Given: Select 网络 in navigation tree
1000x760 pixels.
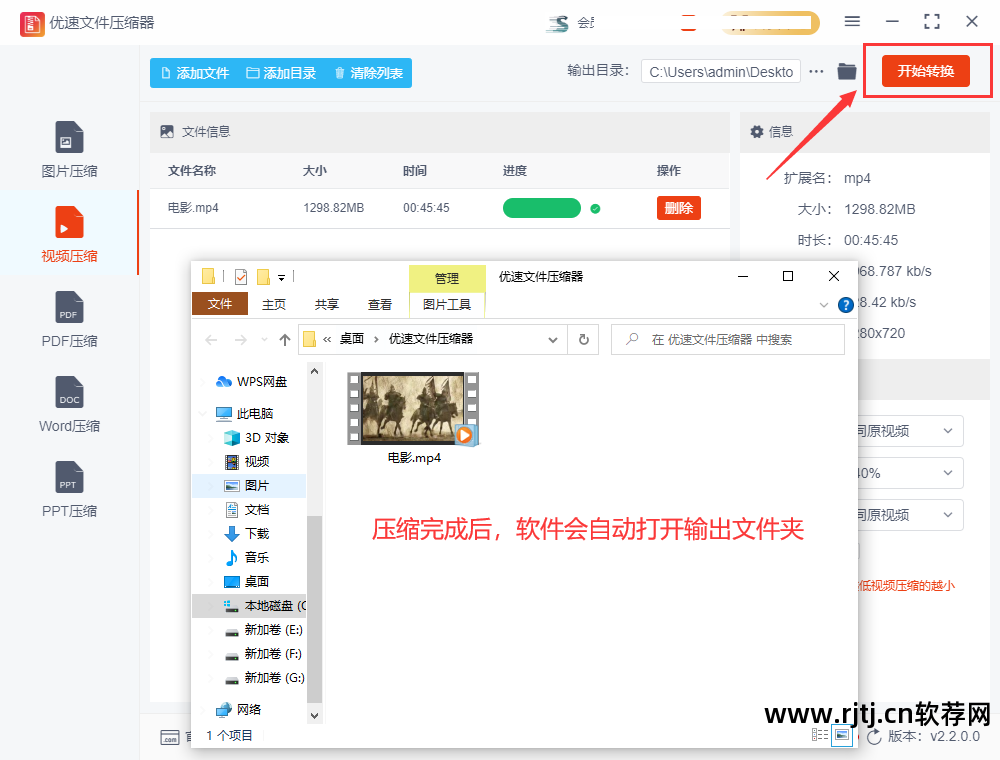Looking at the screenshot, I should [239, 709].
